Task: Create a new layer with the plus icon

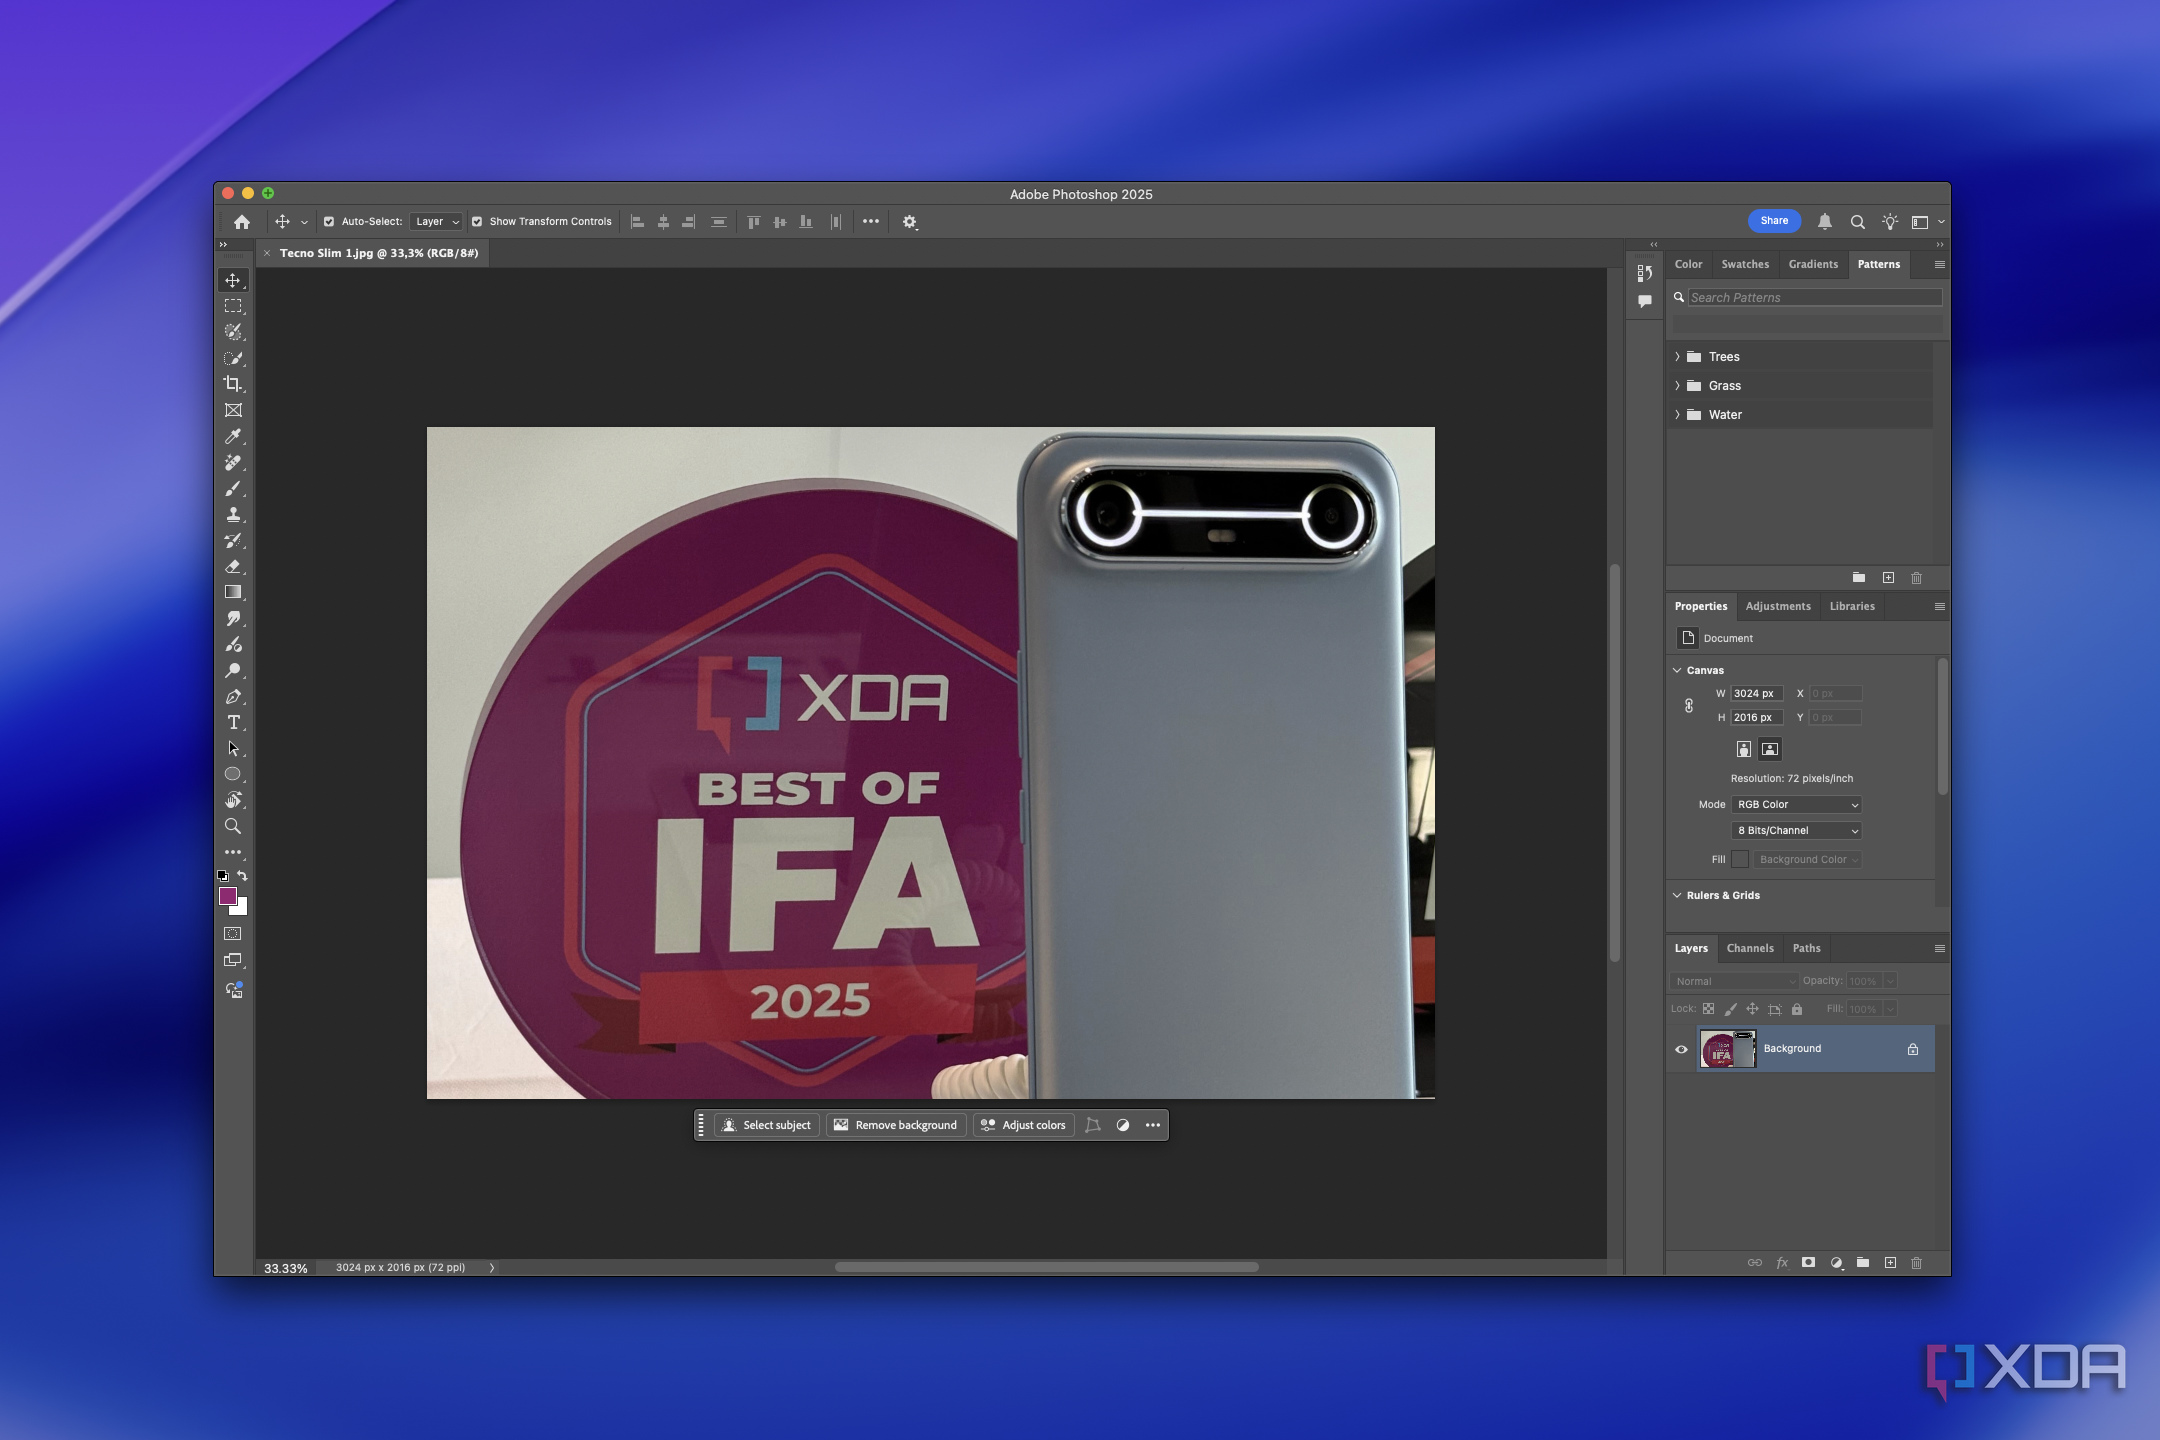Action: tap(1890, 1263)
